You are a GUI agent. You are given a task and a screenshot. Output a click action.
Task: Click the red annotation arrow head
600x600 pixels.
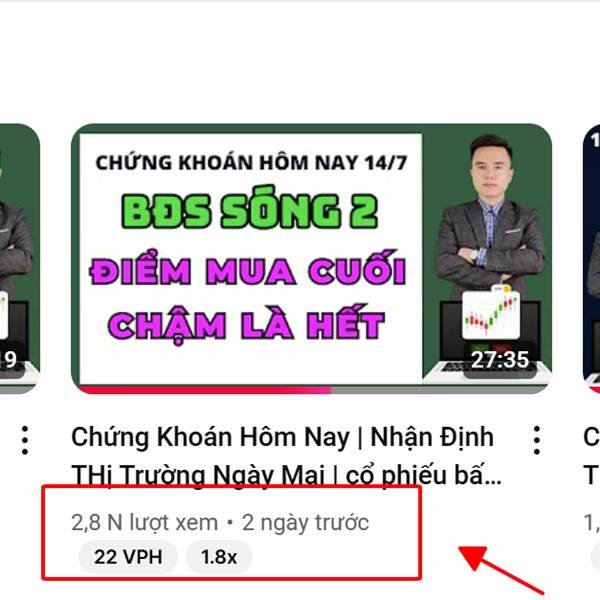[473, 557]
